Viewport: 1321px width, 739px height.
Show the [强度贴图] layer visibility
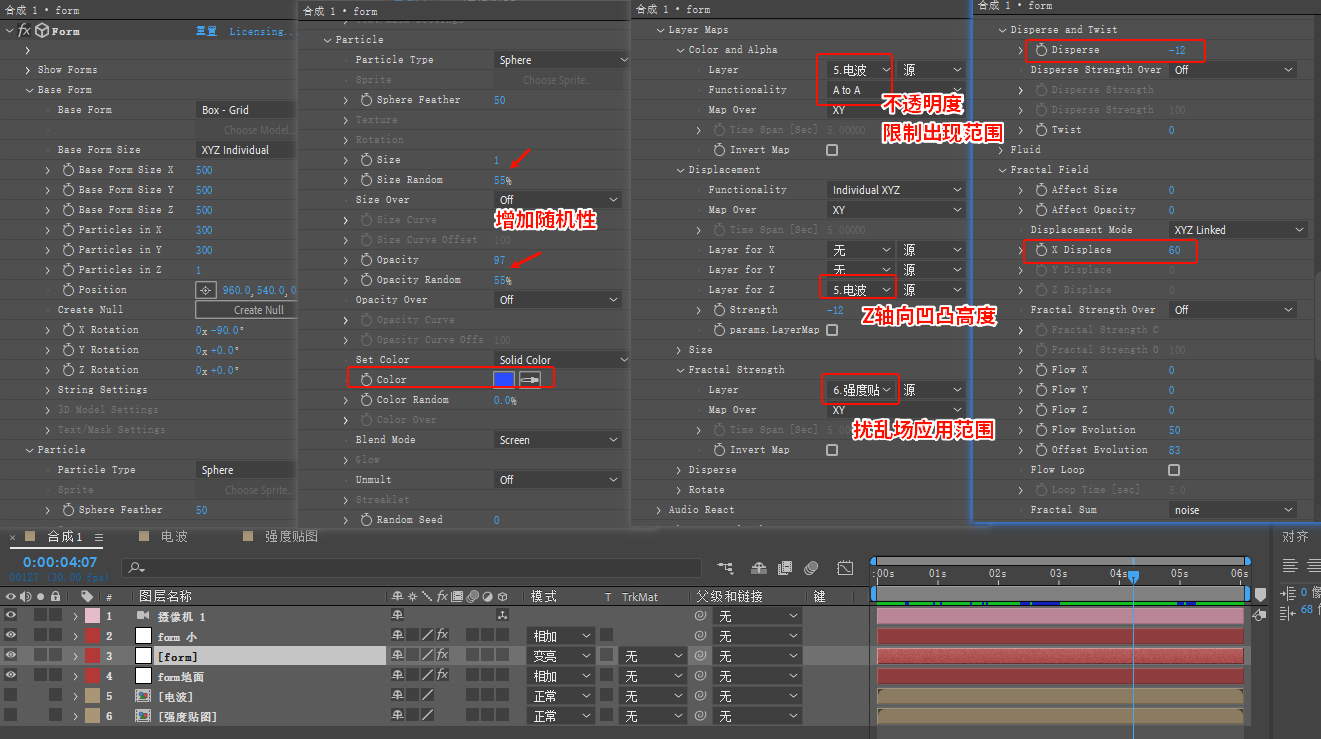click(11, 716)
